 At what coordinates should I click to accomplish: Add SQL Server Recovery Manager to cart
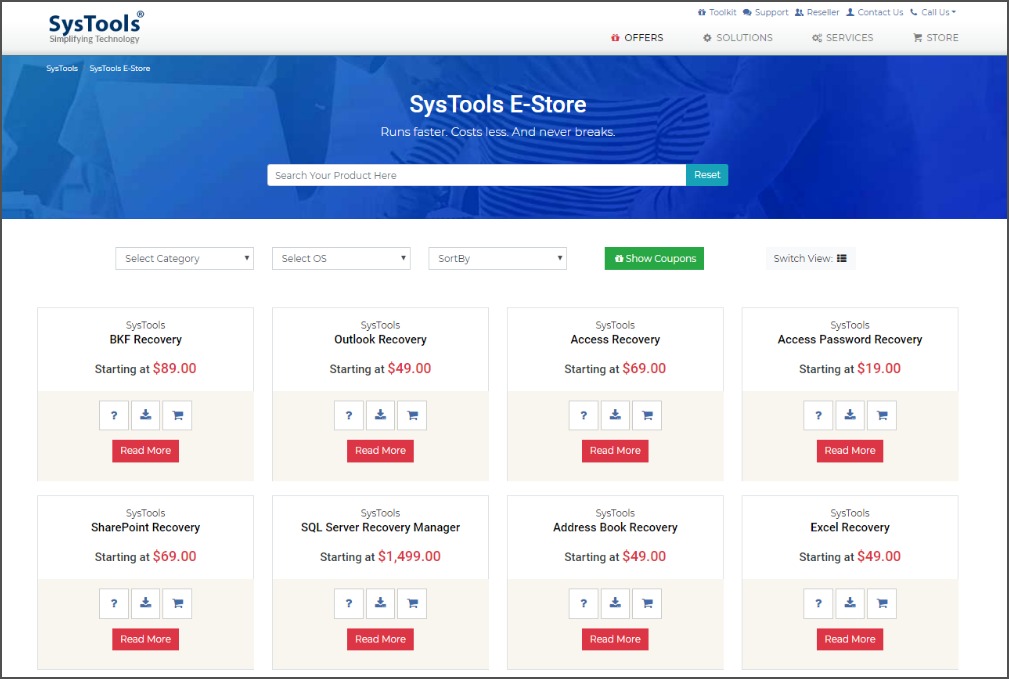[x=412, y=604]
